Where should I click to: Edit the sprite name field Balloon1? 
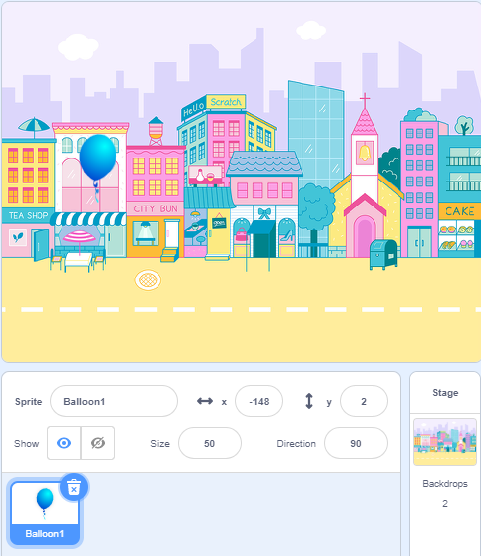pos(114,401)
